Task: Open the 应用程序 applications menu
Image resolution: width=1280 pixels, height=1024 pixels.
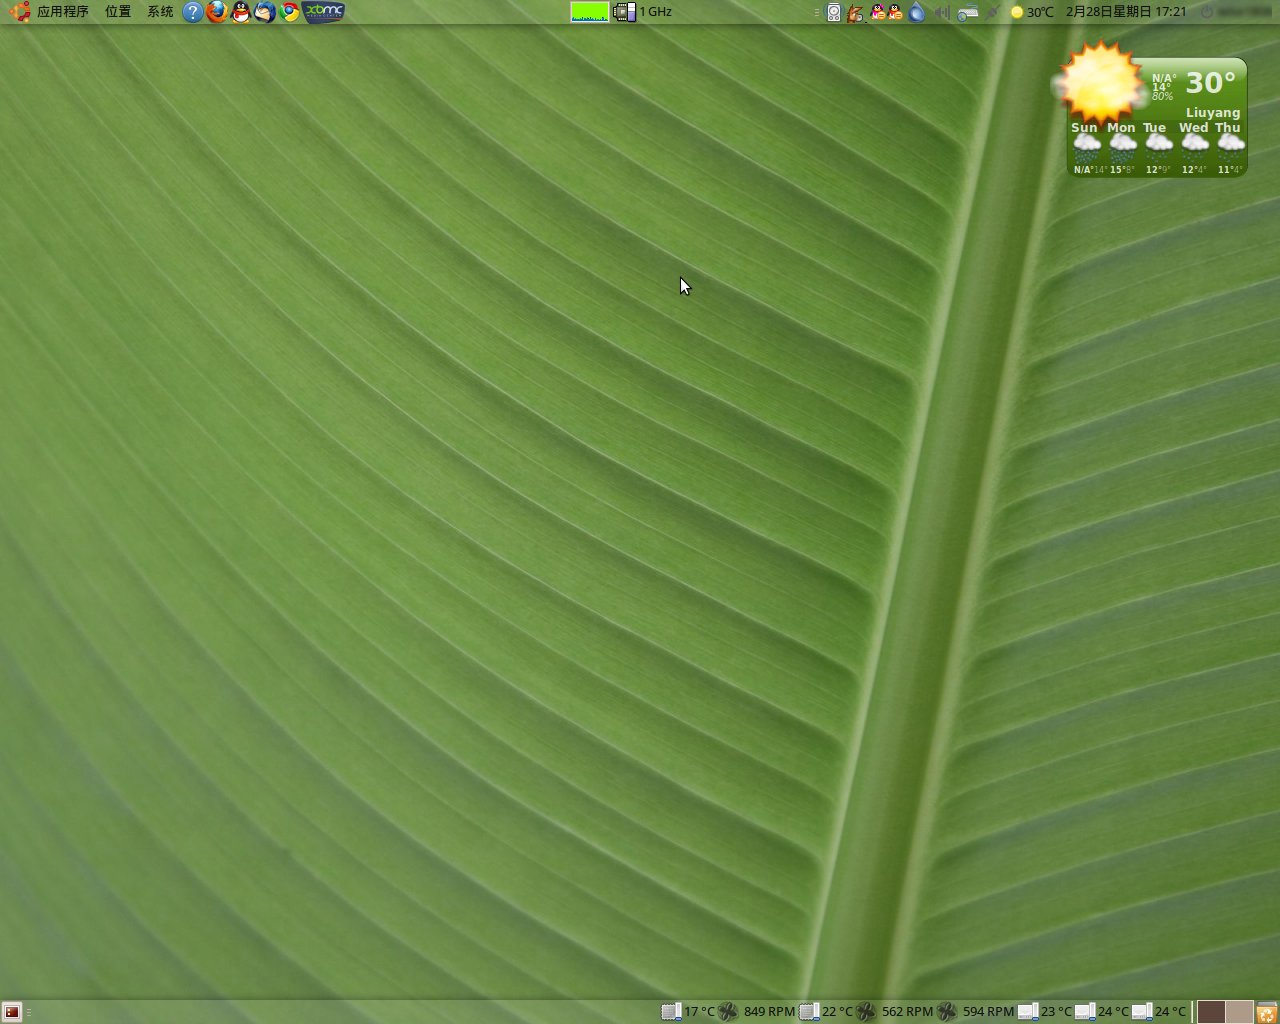Action: tap(62, 12)
